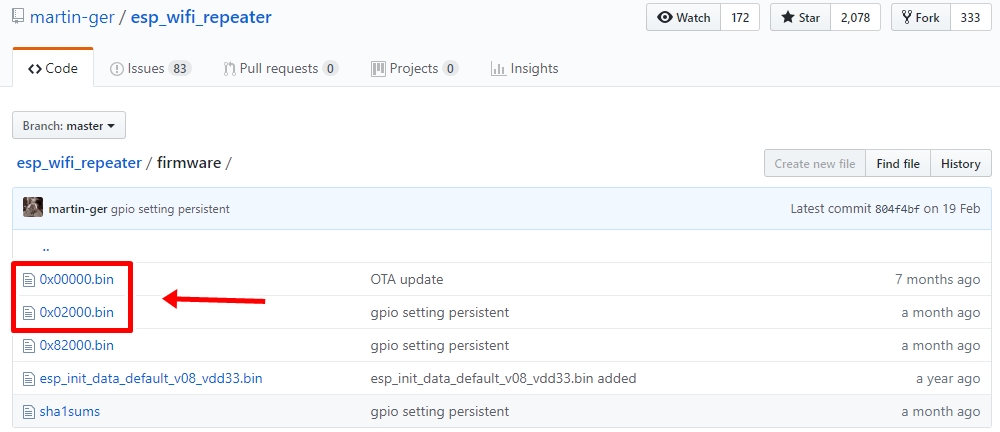Click file icon beside esp_init_data_default_v08_vdd33.bin
Viewport: 1000px width, 432px height.
coord(28,379)
